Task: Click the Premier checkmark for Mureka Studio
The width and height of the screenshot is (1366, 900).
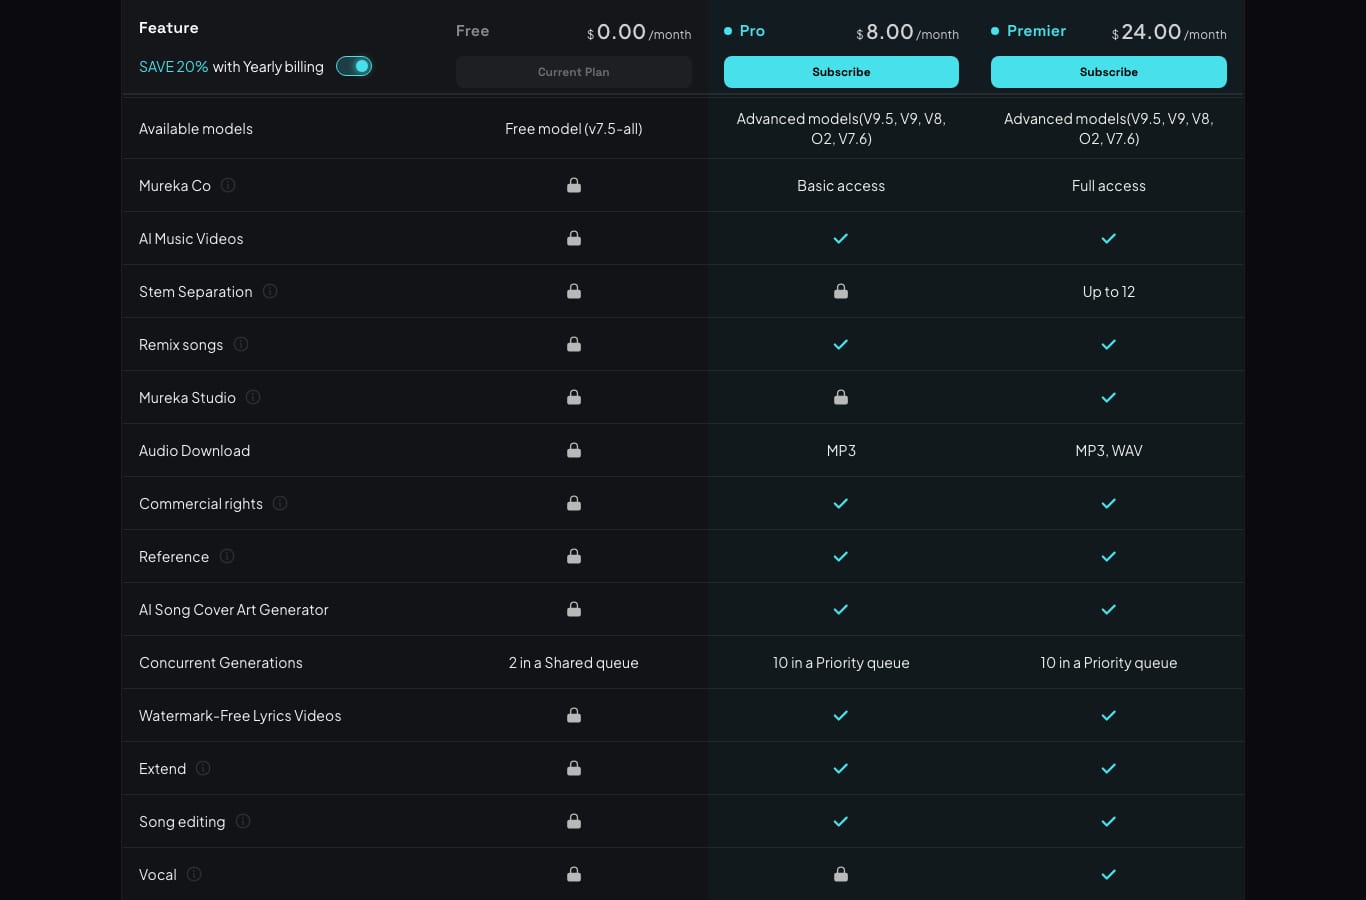Action: [x=1108, y=397]
